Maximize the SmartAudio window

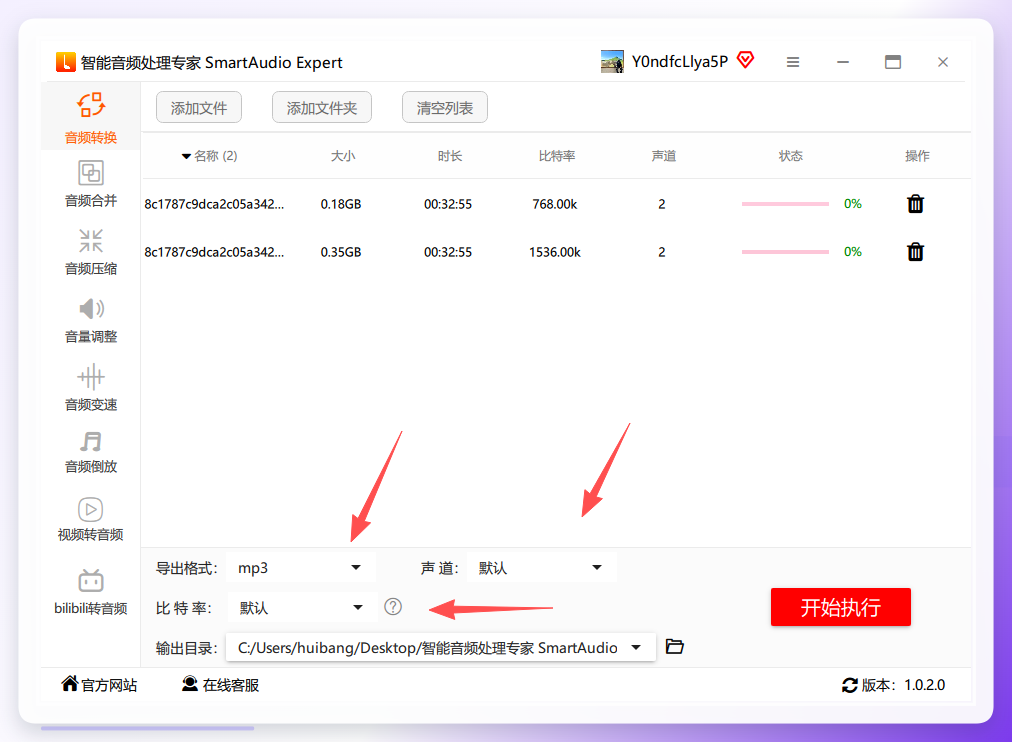(x=893, y=62)
